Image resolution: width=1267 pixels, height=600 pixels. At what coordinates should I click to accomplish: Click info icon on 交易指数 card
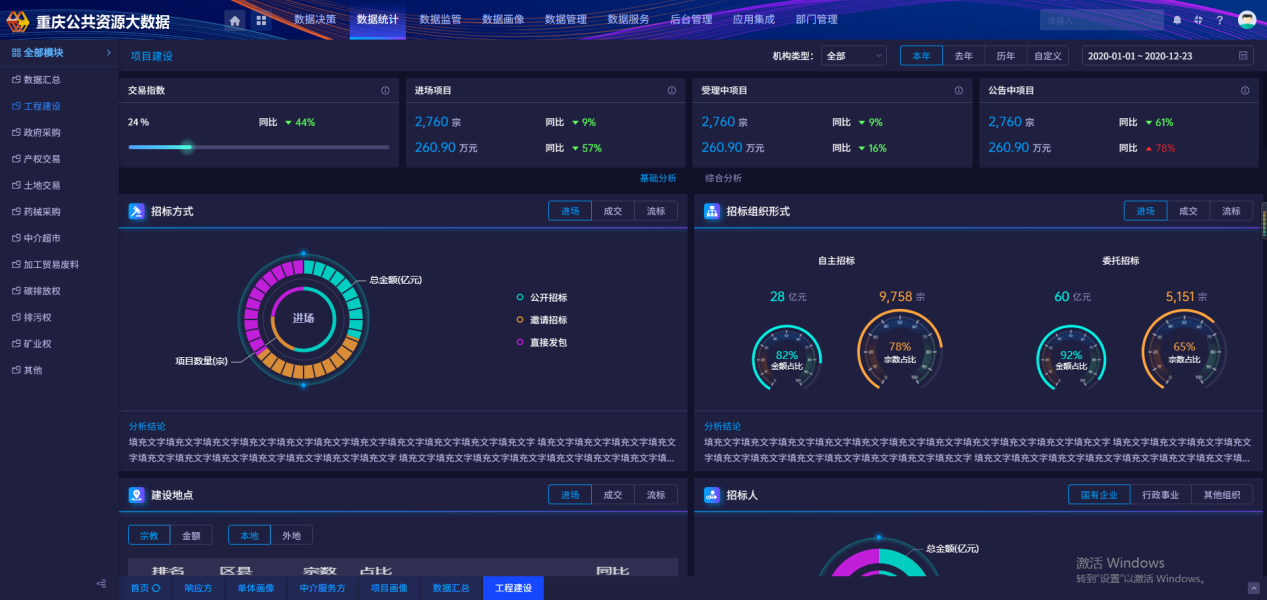385,91
